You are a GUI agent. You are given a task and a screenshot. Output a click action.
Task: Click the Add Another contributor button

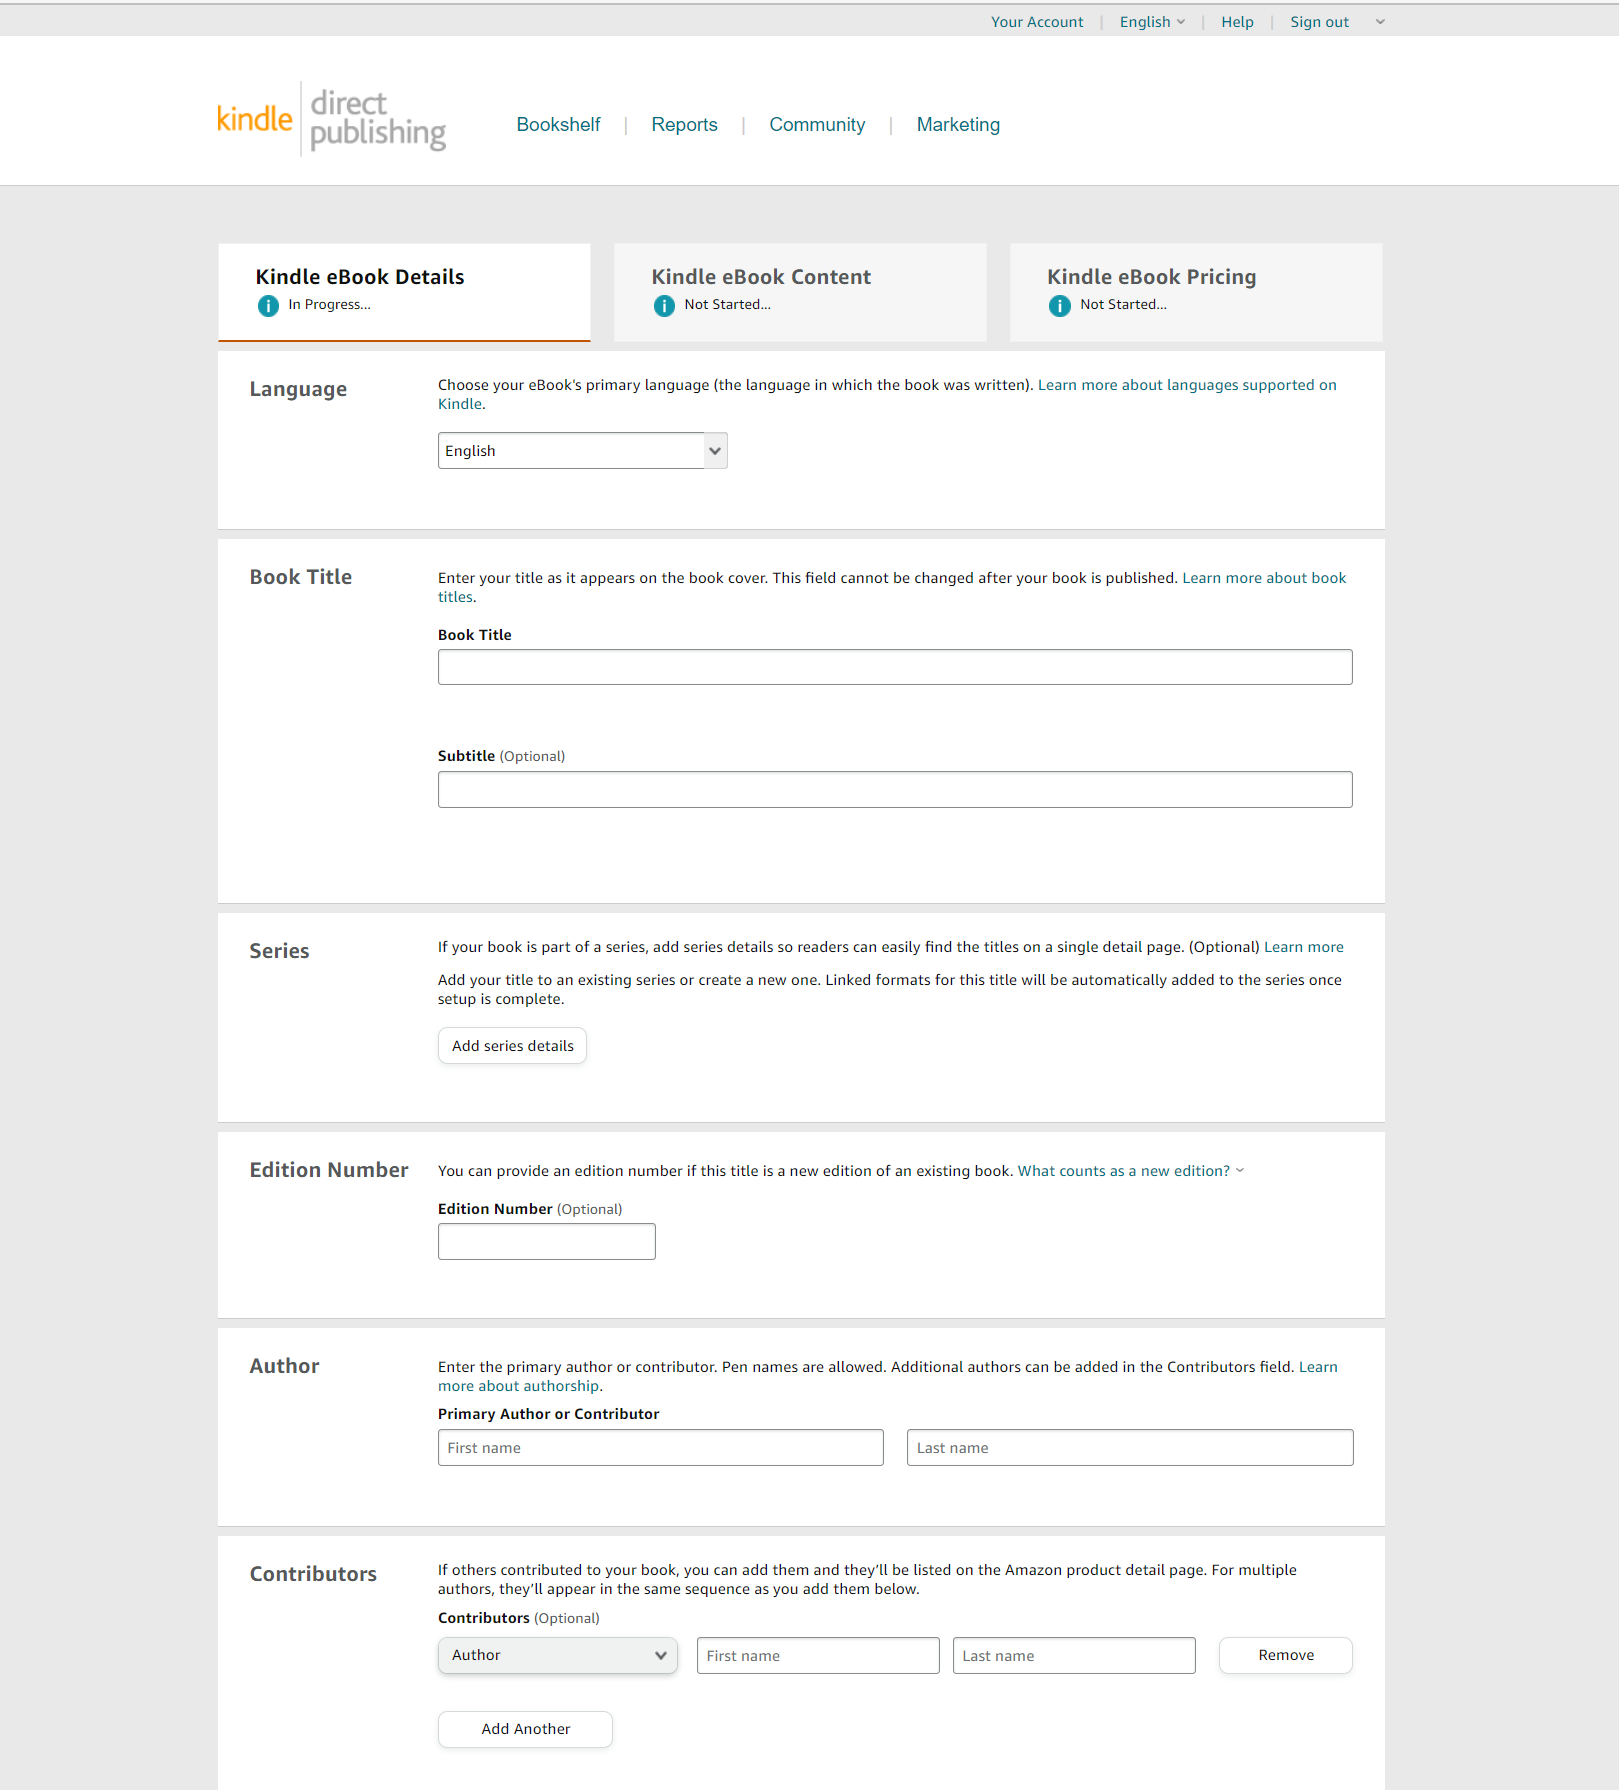click(x=525, y=1729)
